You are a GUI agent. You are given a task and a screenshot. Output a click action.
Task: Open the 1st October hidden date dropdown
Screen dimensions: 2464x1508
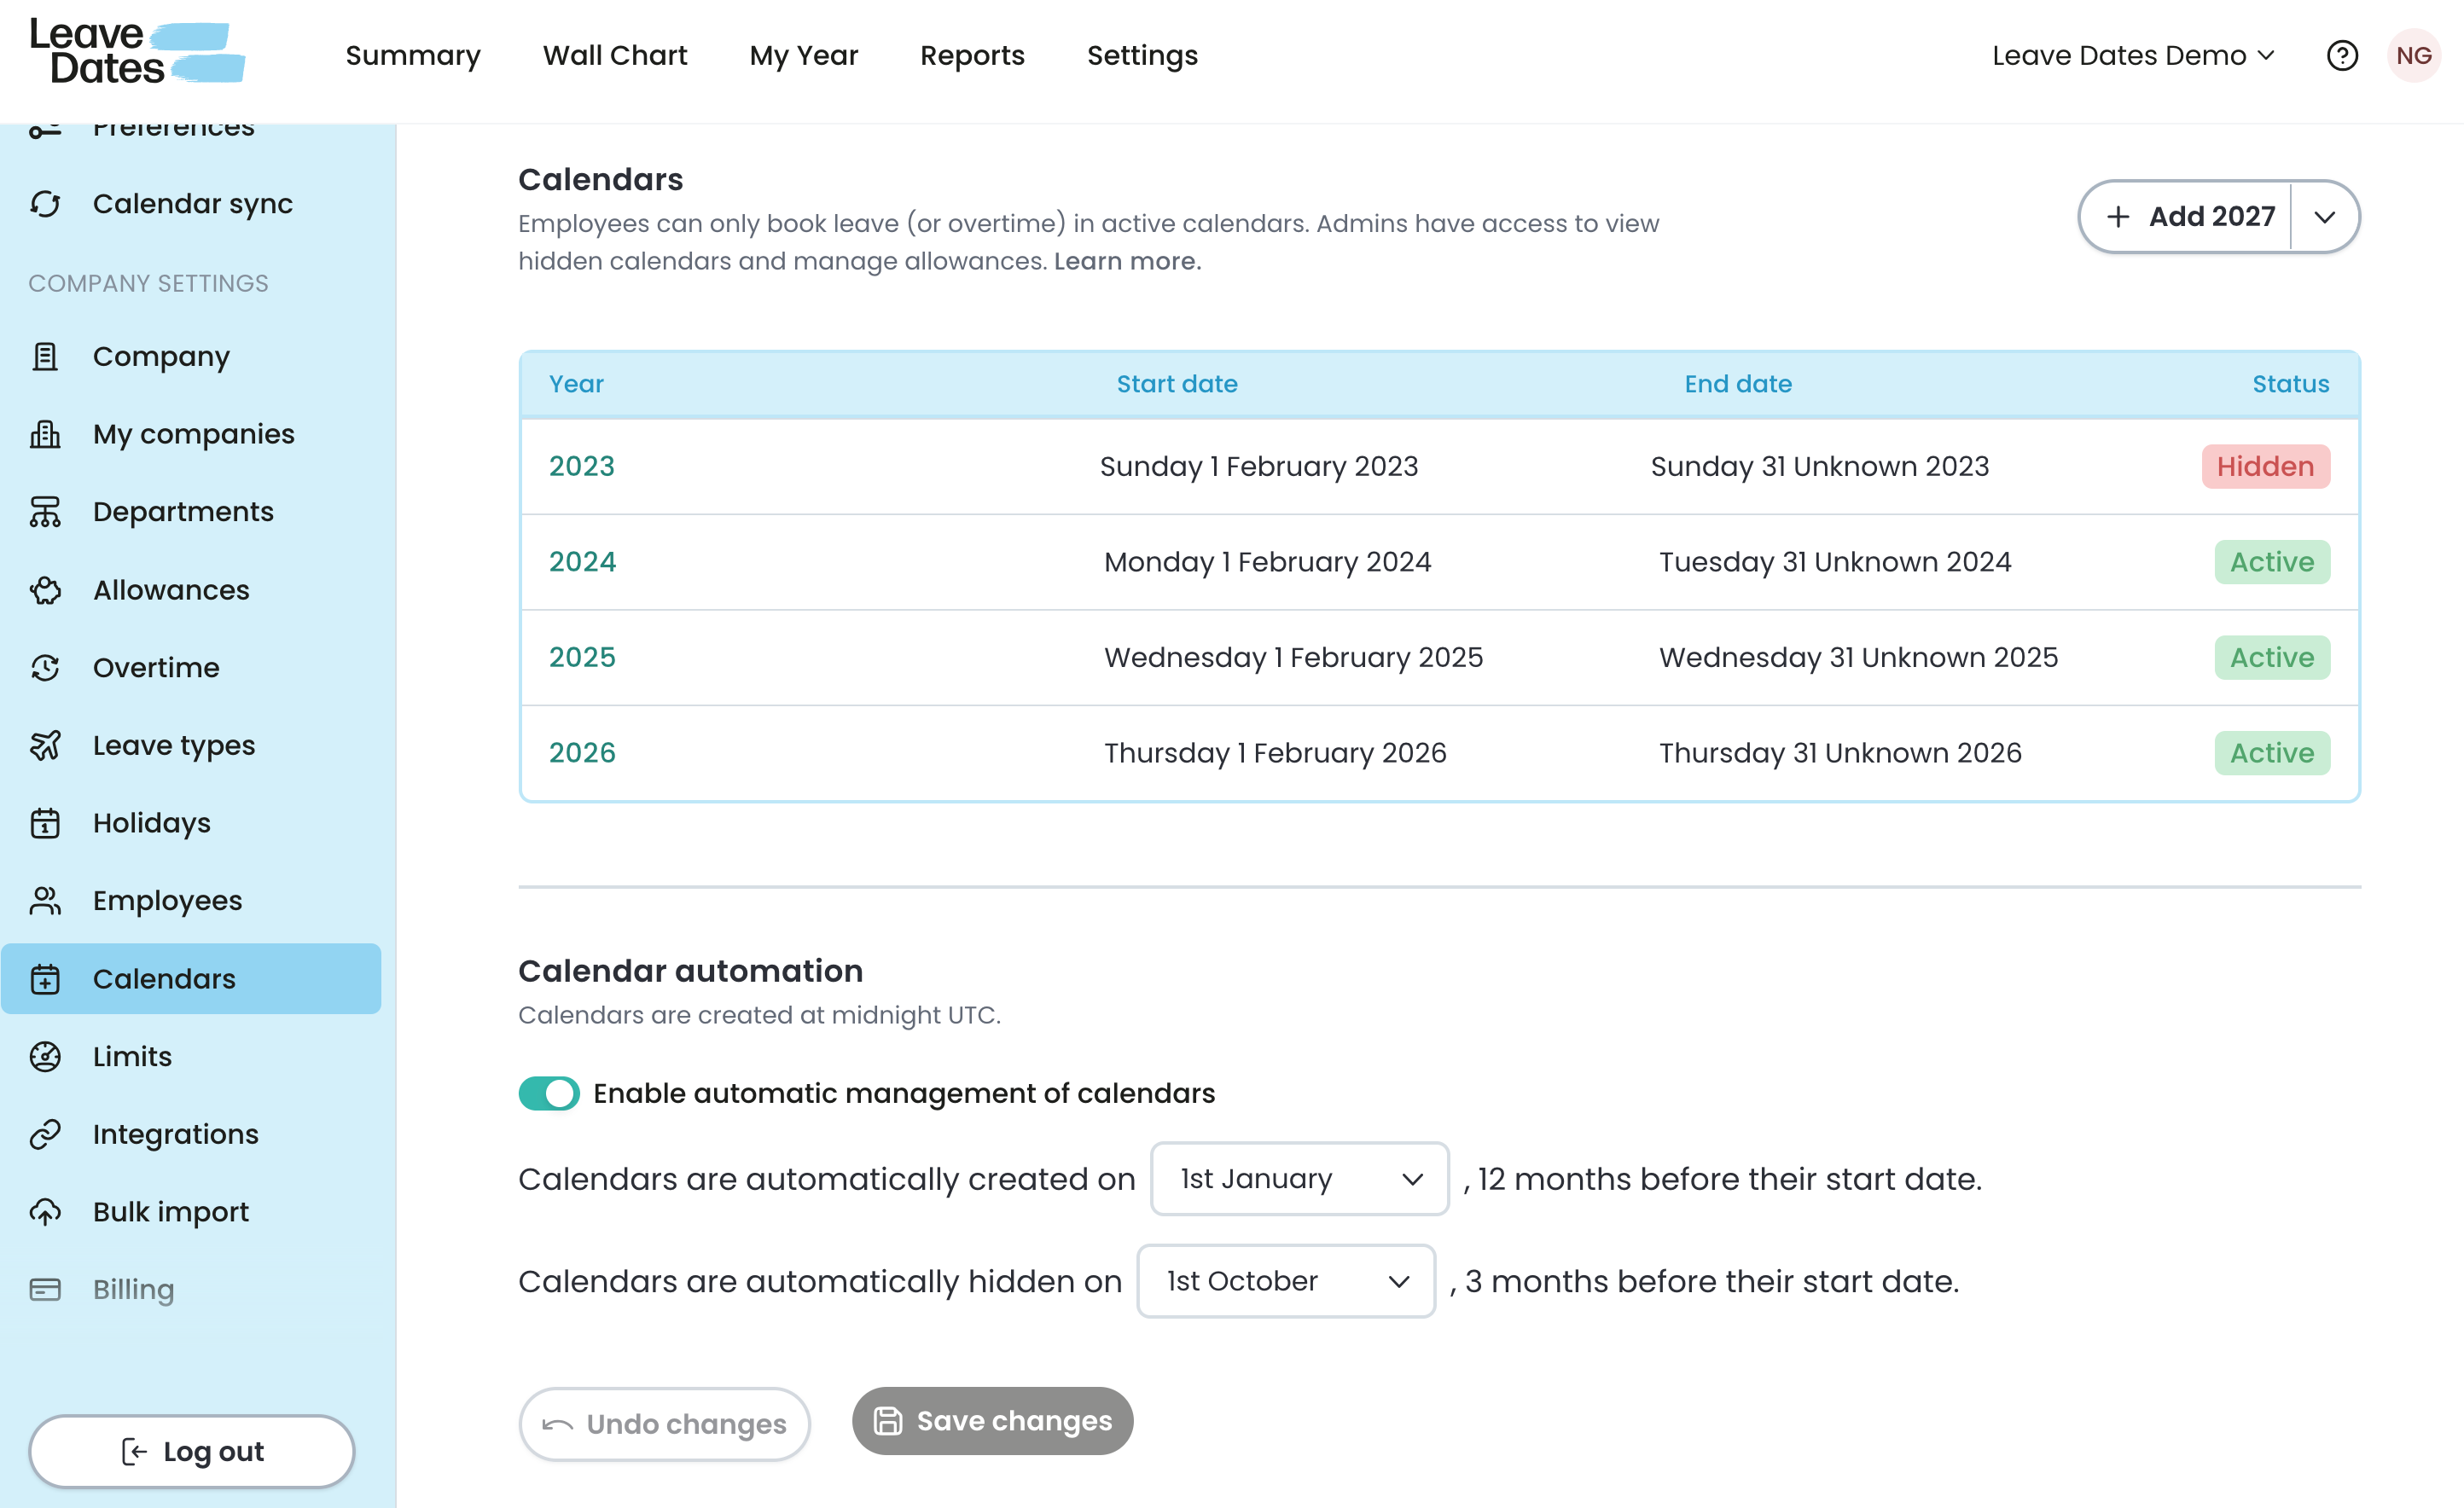click(1286, 1282)
